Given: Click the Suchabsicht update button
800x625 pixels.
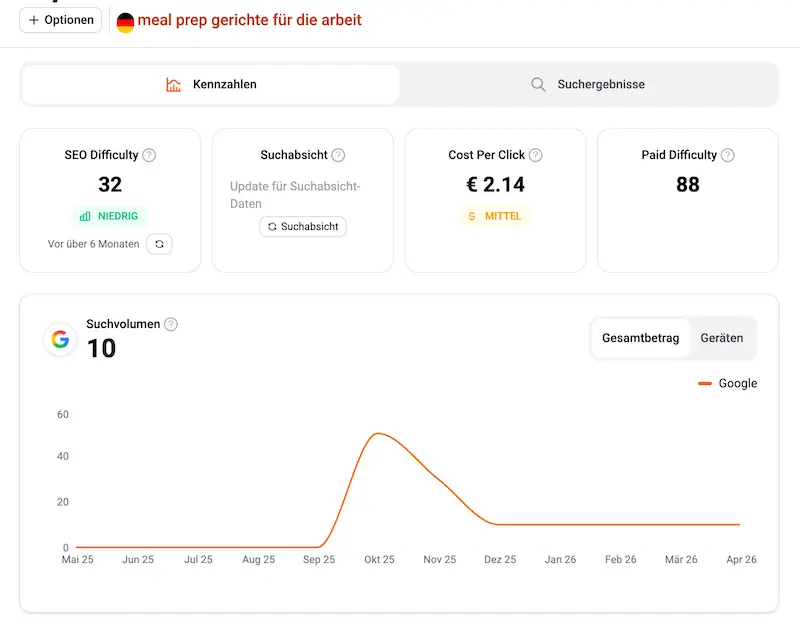Looking at the screenshot, I should pyautogui.click(x=303, y=227).
